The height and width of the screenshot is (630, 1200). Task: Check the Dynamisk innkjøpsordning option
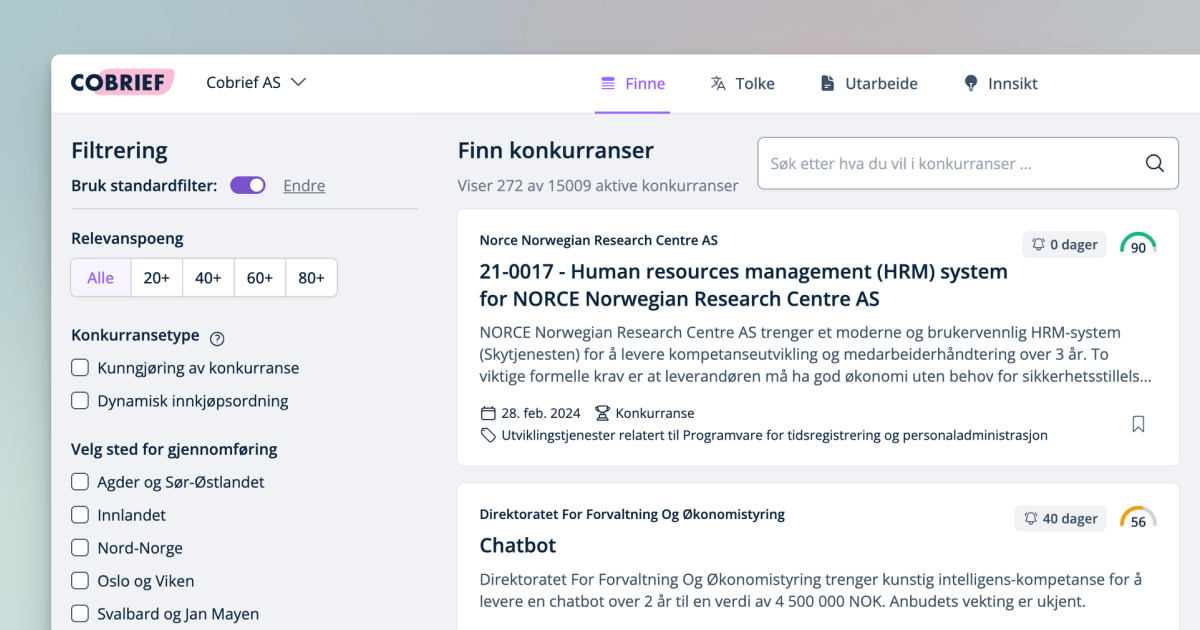pos(80,400)
